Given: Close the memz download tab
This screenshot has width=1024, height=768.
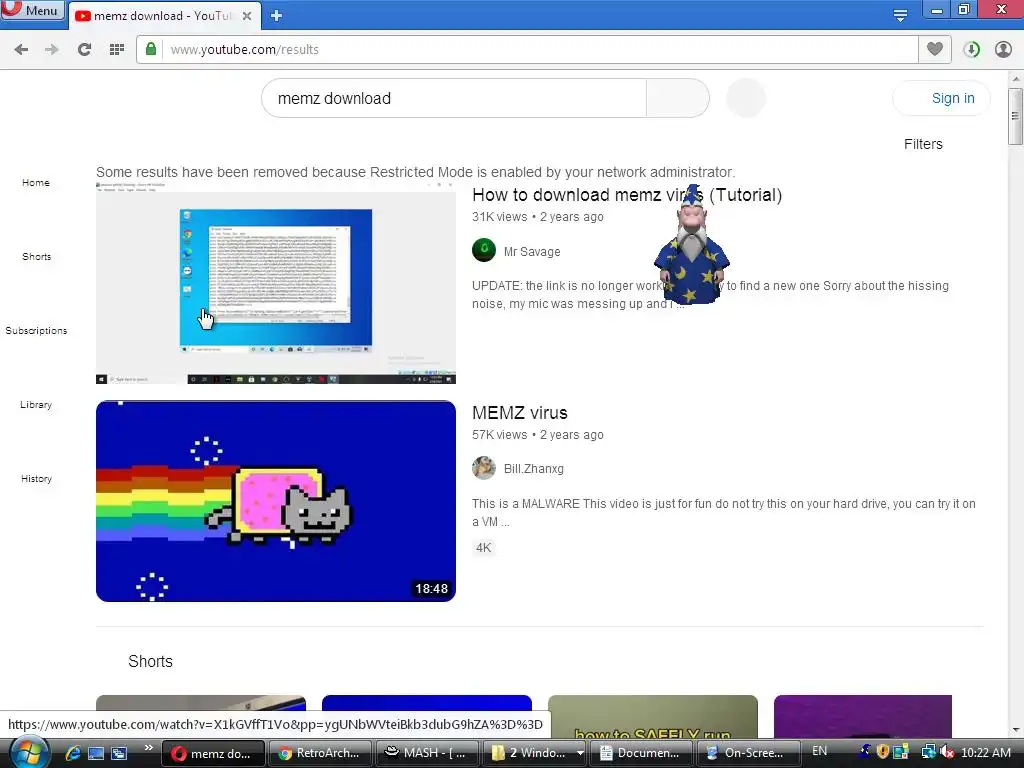Looking at the screenshot, I should click(247, 16).
